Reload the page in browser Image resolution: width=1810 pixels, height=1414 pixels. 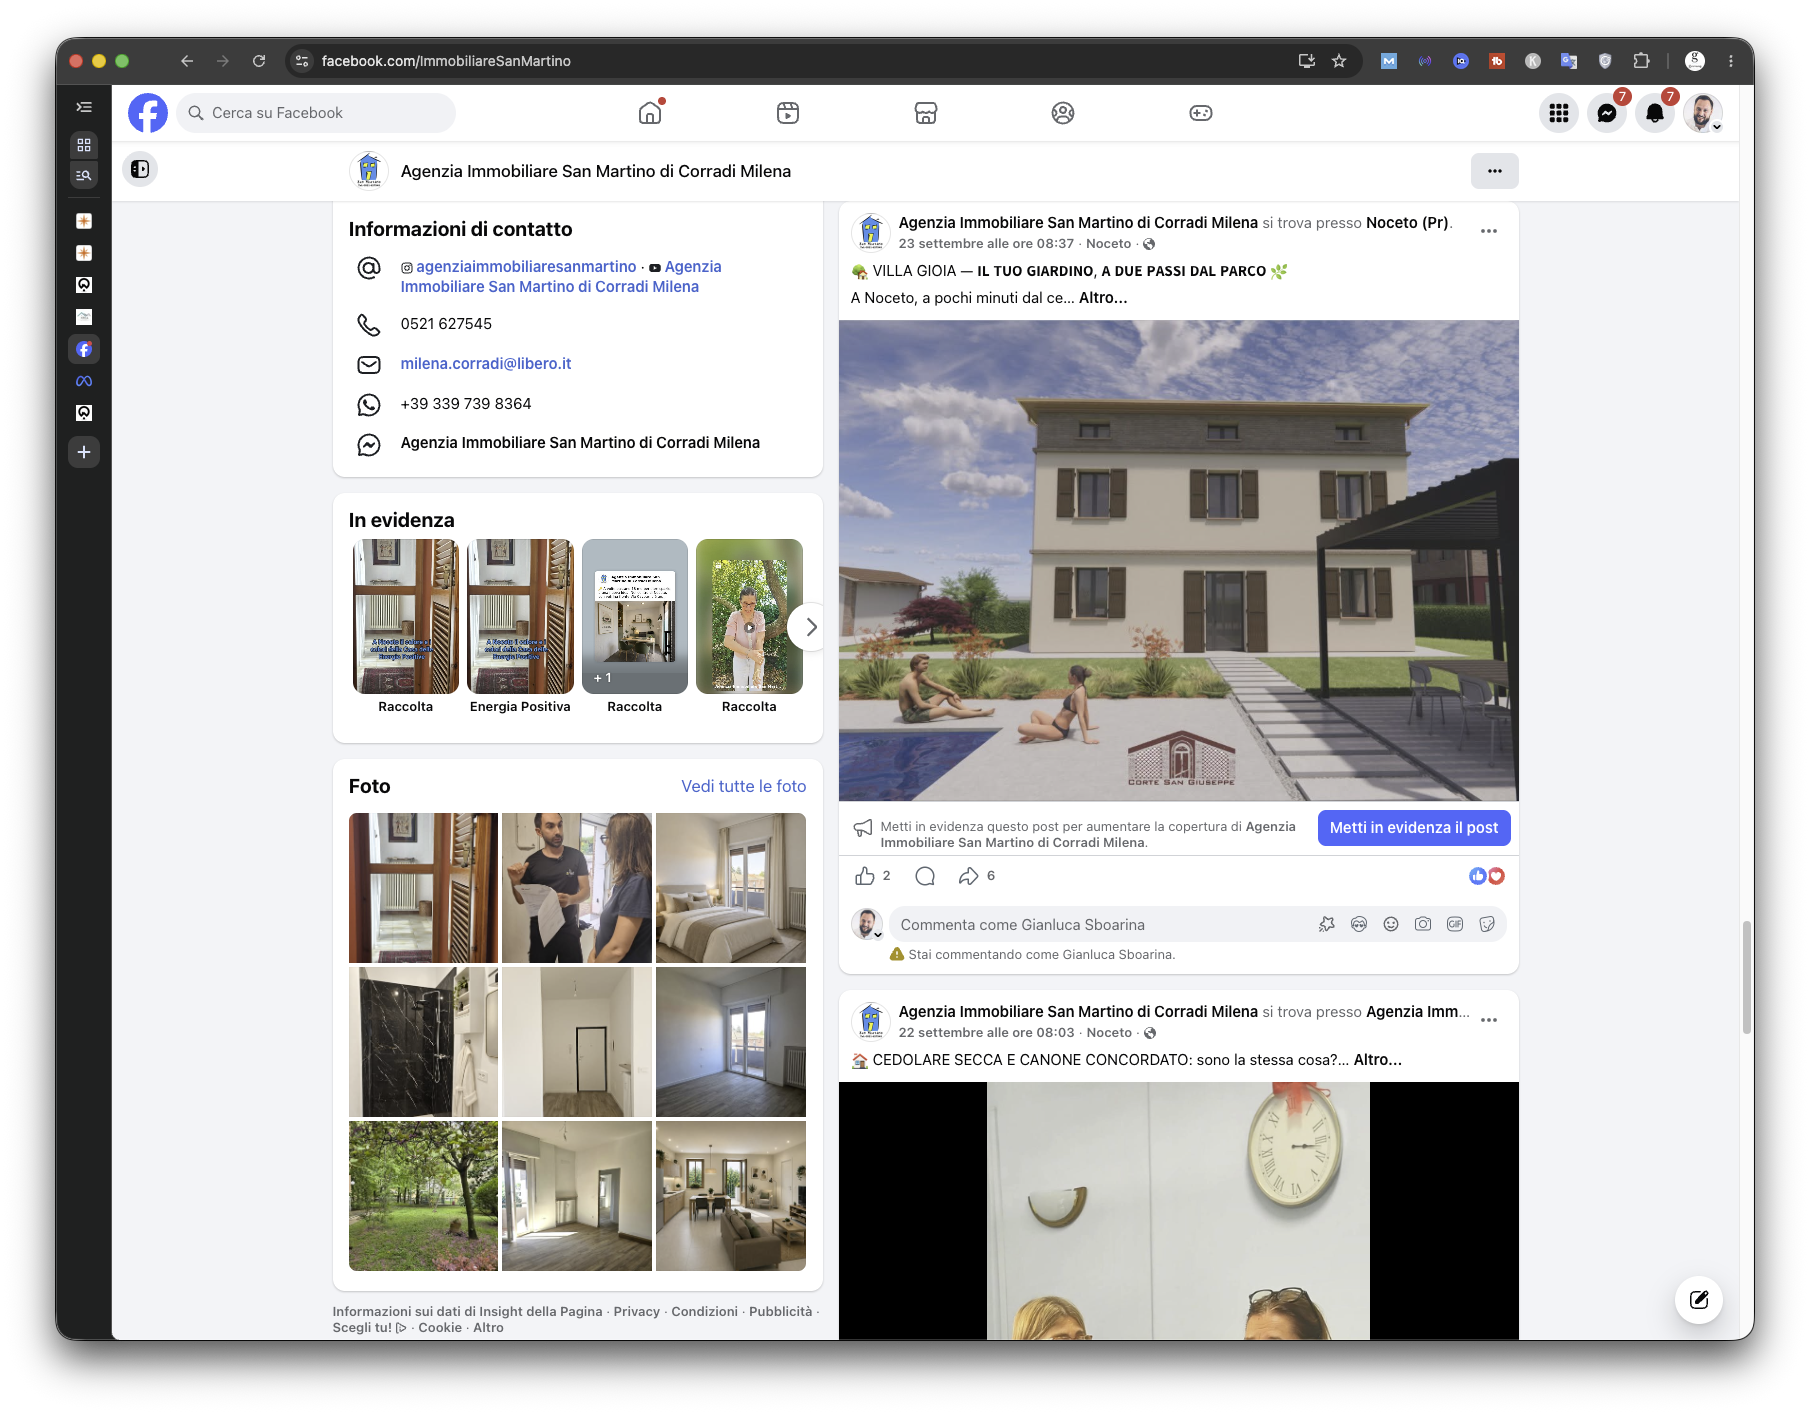259,61
